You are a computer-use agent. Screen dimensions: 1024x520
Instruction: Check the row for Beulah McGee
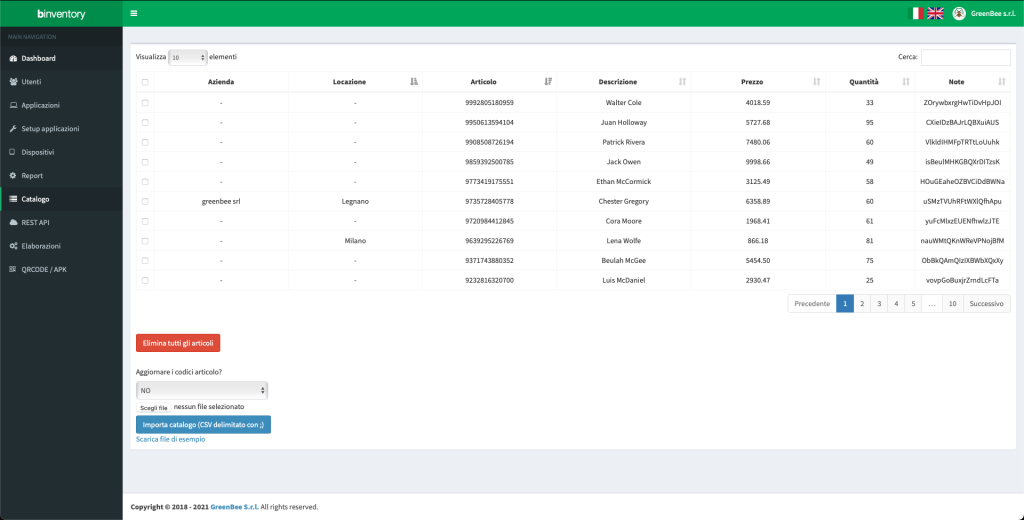tap(145, 261)
